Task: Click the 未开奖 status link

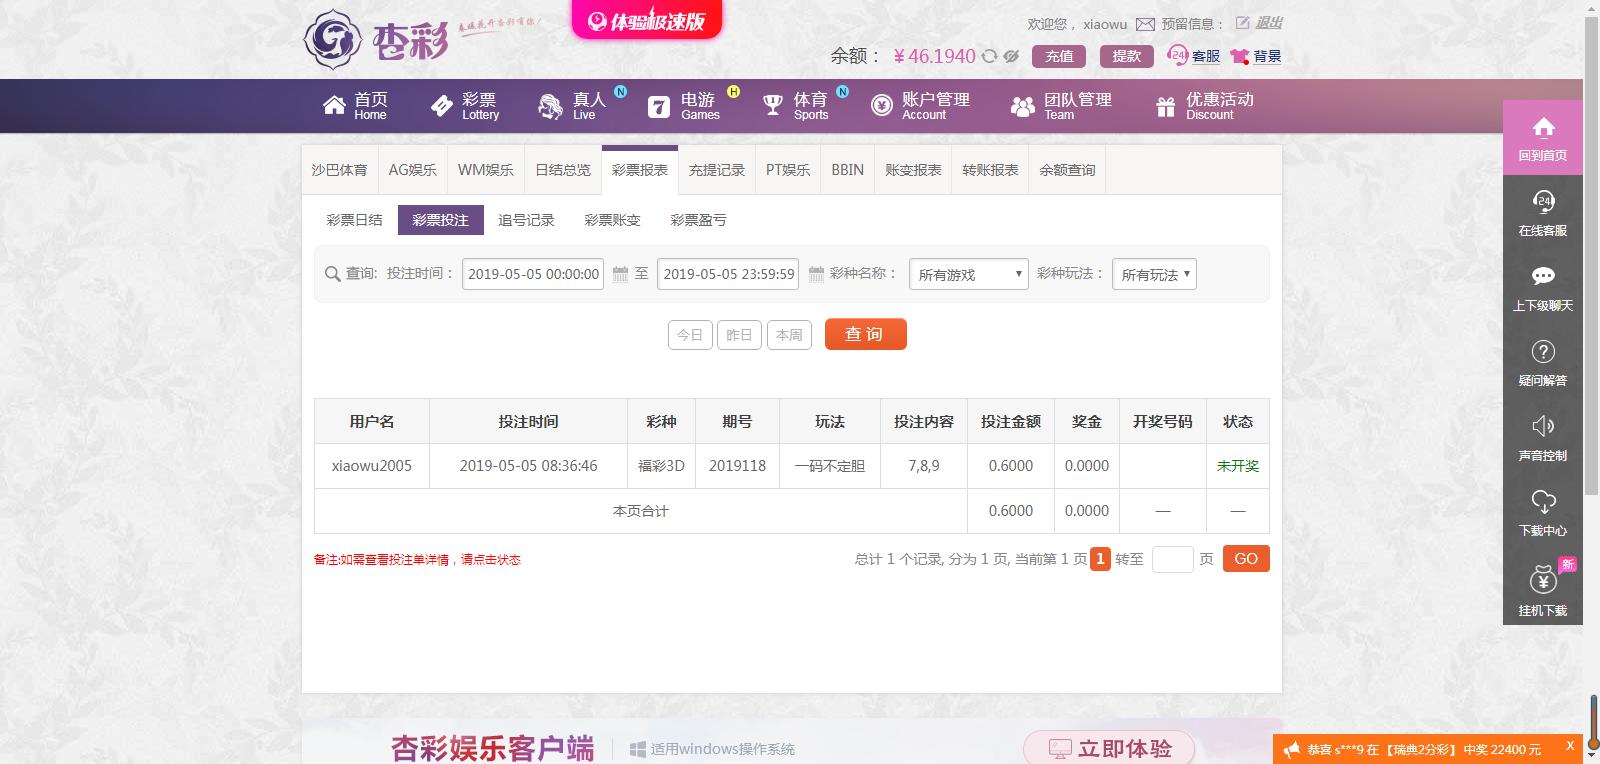Action: click(1237, 466)
